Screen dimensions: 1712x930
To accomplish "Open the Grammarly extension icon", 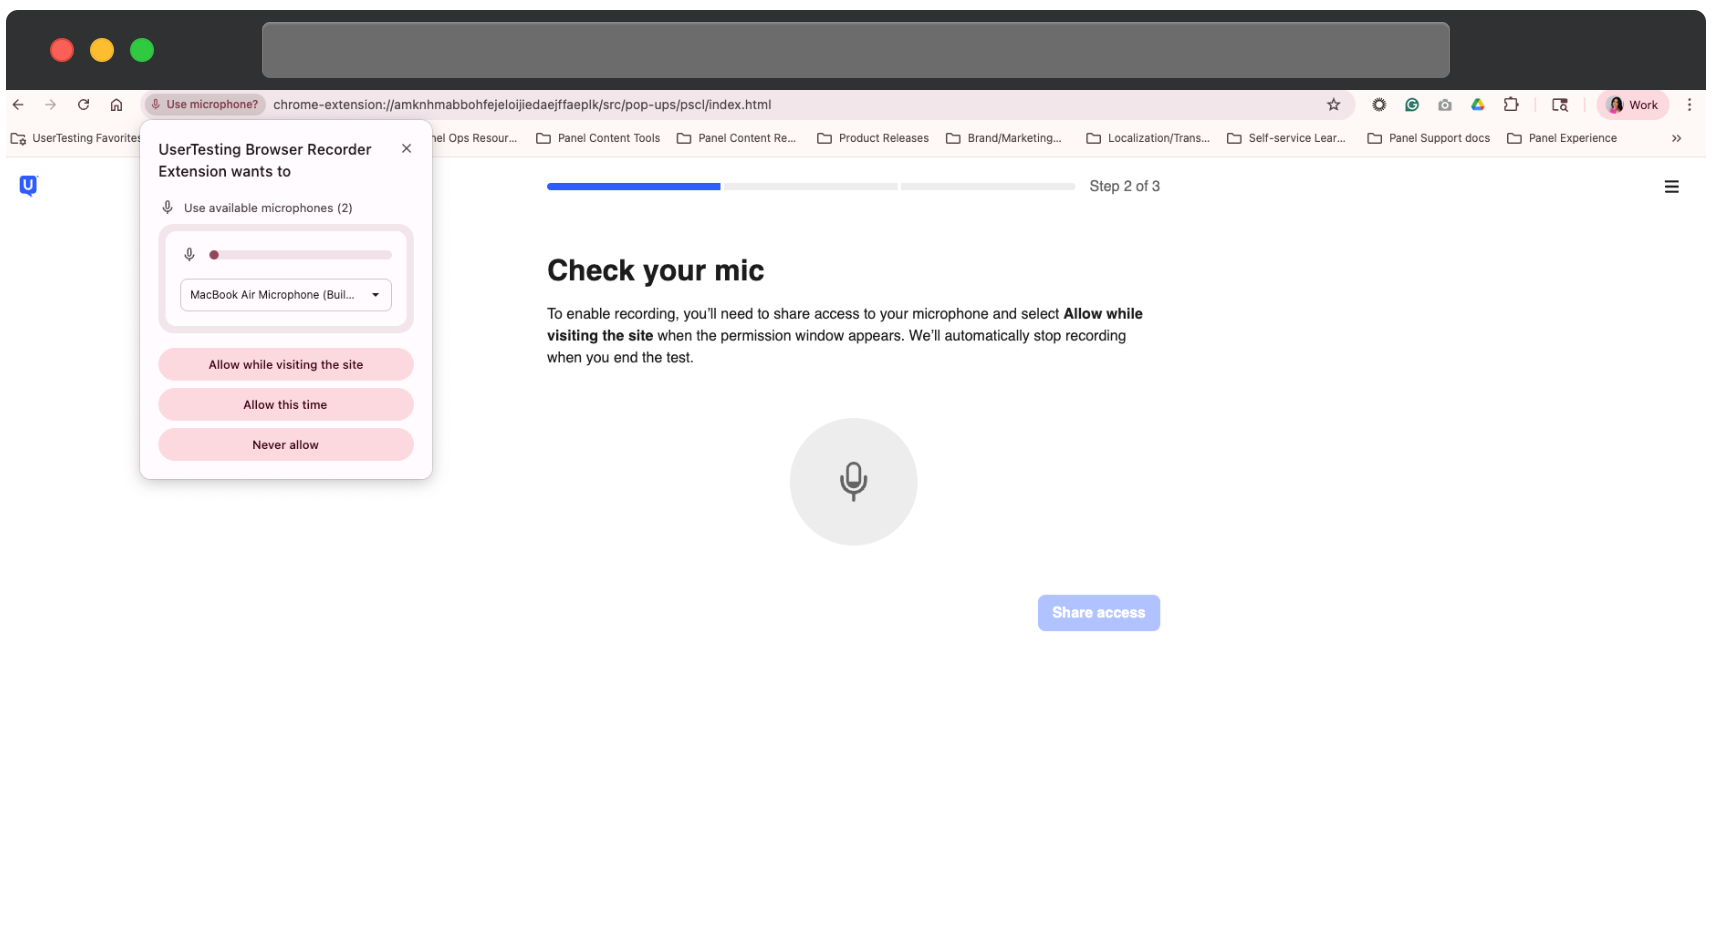I will point(1412,104).
